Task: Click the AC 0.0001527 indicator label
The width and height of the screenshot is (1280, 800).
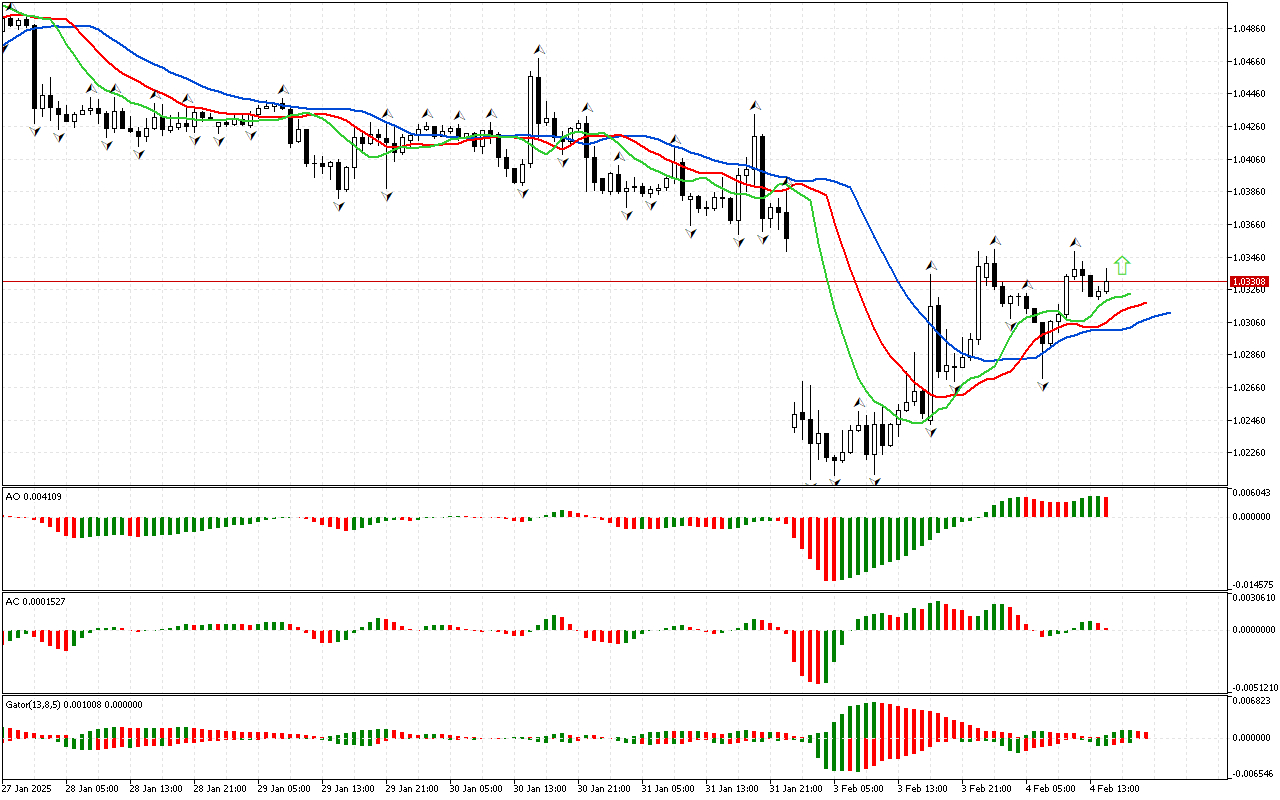Action: (36, 601)
